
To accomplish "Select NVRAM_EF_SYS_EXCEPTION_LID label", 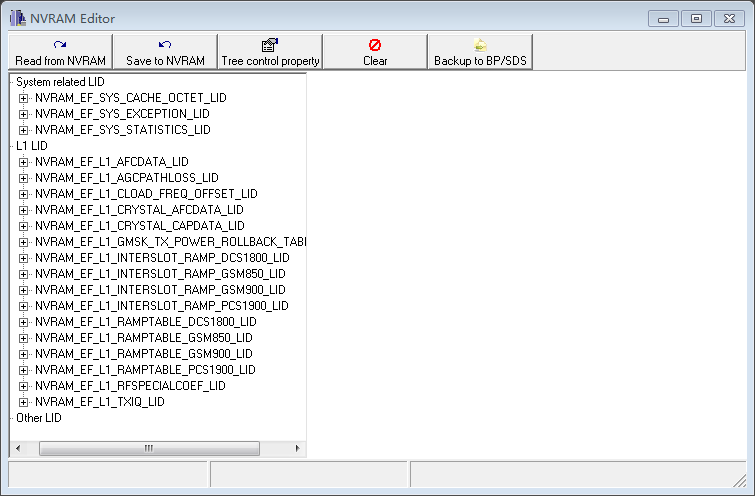I will [x=122, y=114].
